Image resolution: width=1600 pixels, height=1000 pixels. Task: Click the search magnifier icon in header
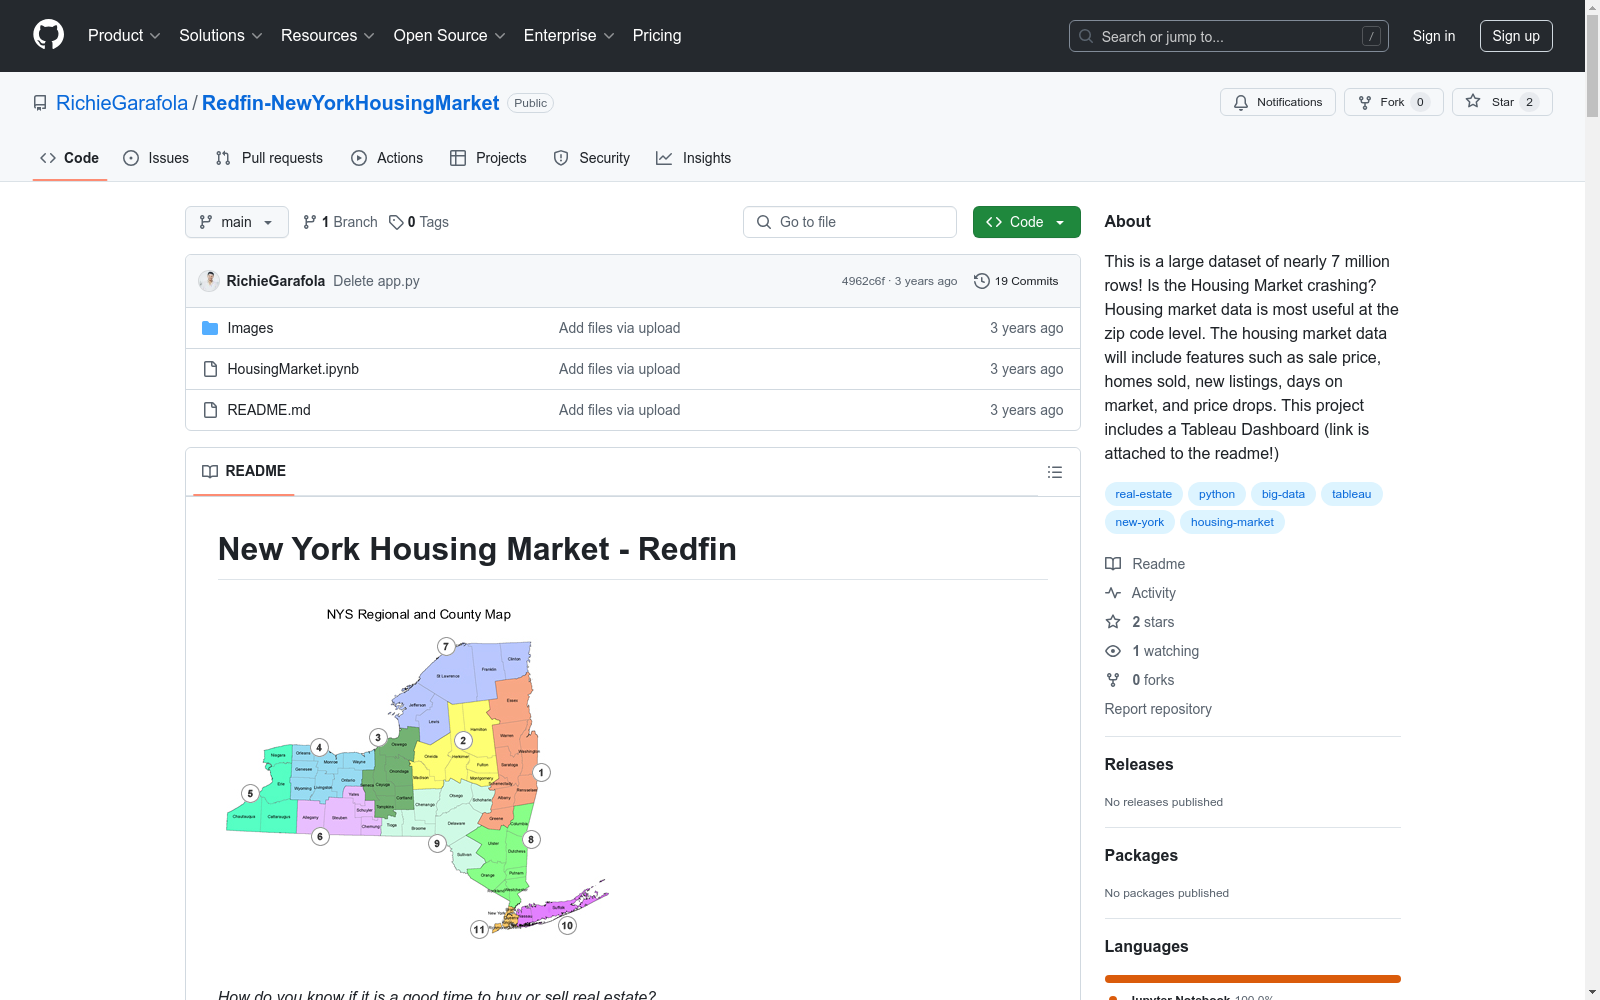point(1086,36)
